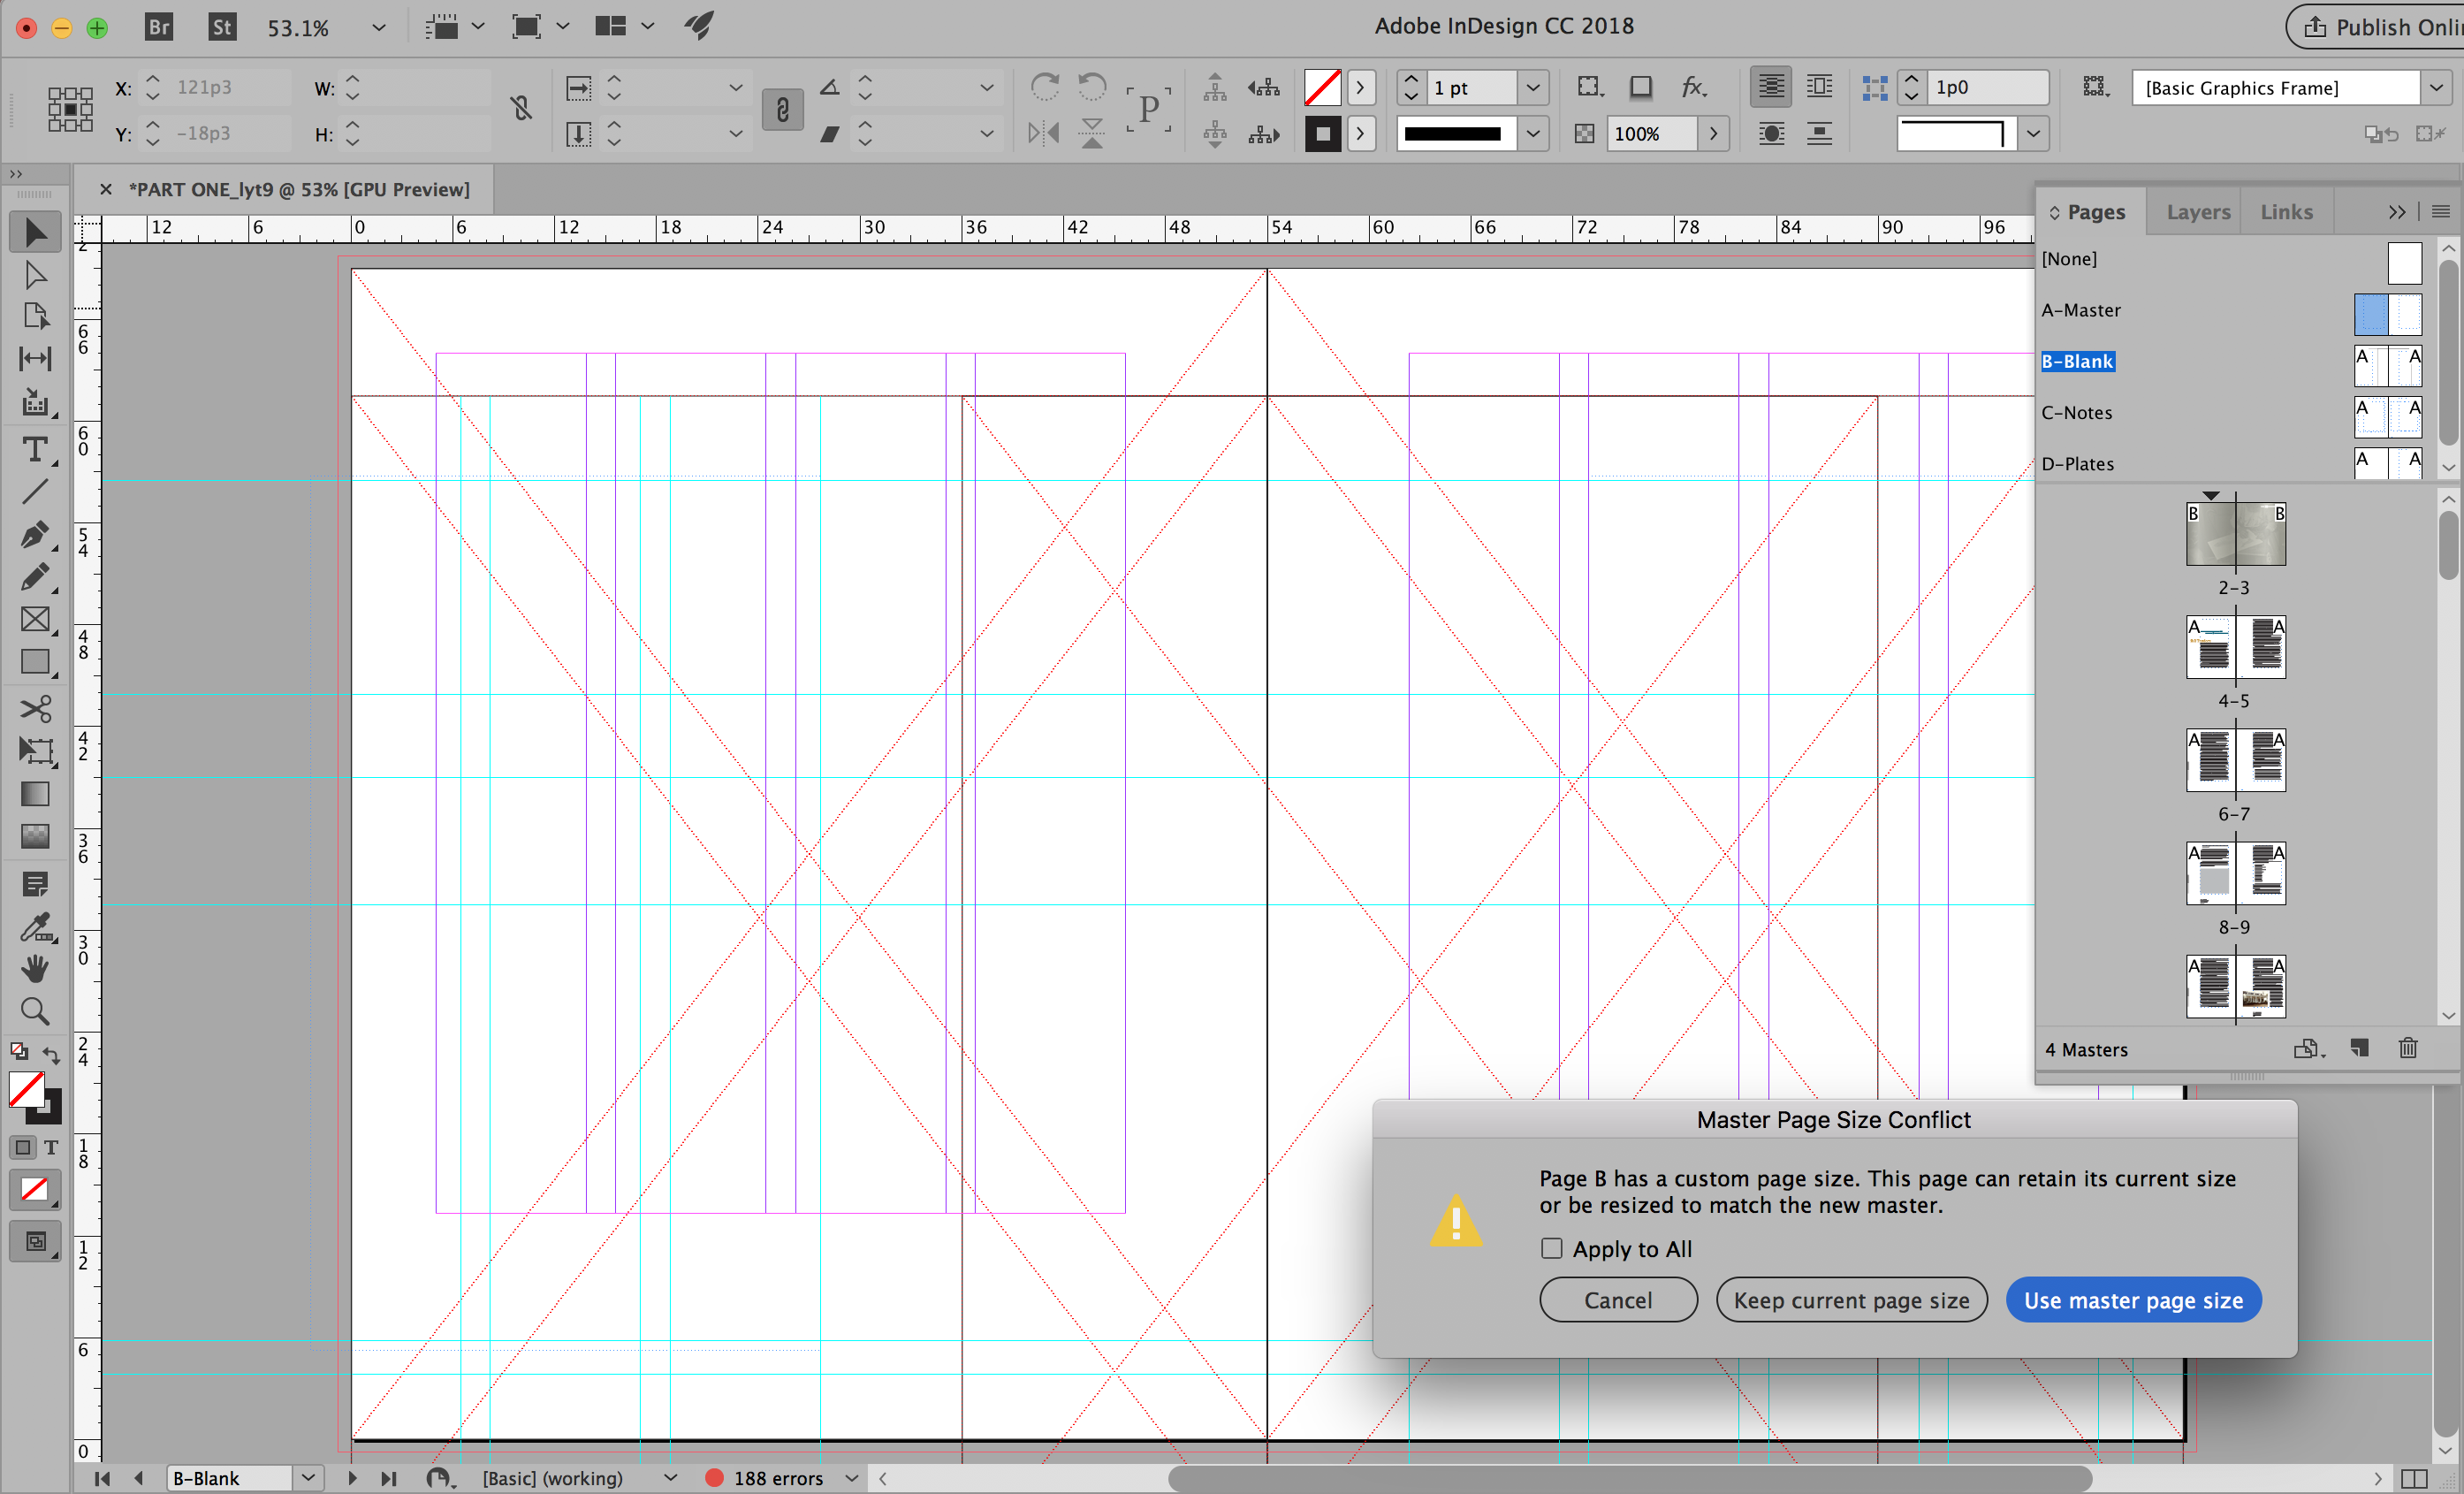Click the Apply None color swatch
This screenshot has height=1494, width=2464.
(x=34, y=1189)
